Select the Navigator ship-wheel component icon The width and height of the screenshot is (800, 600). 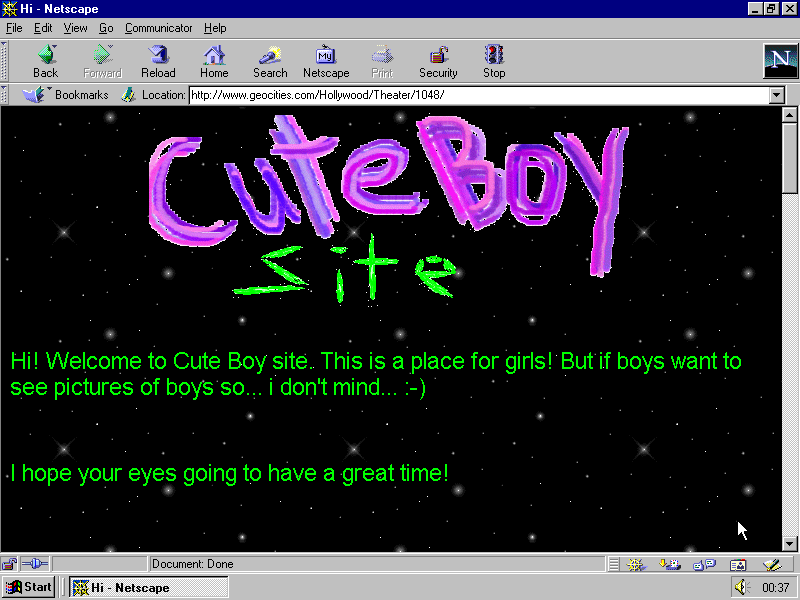[x=636, y=564]
